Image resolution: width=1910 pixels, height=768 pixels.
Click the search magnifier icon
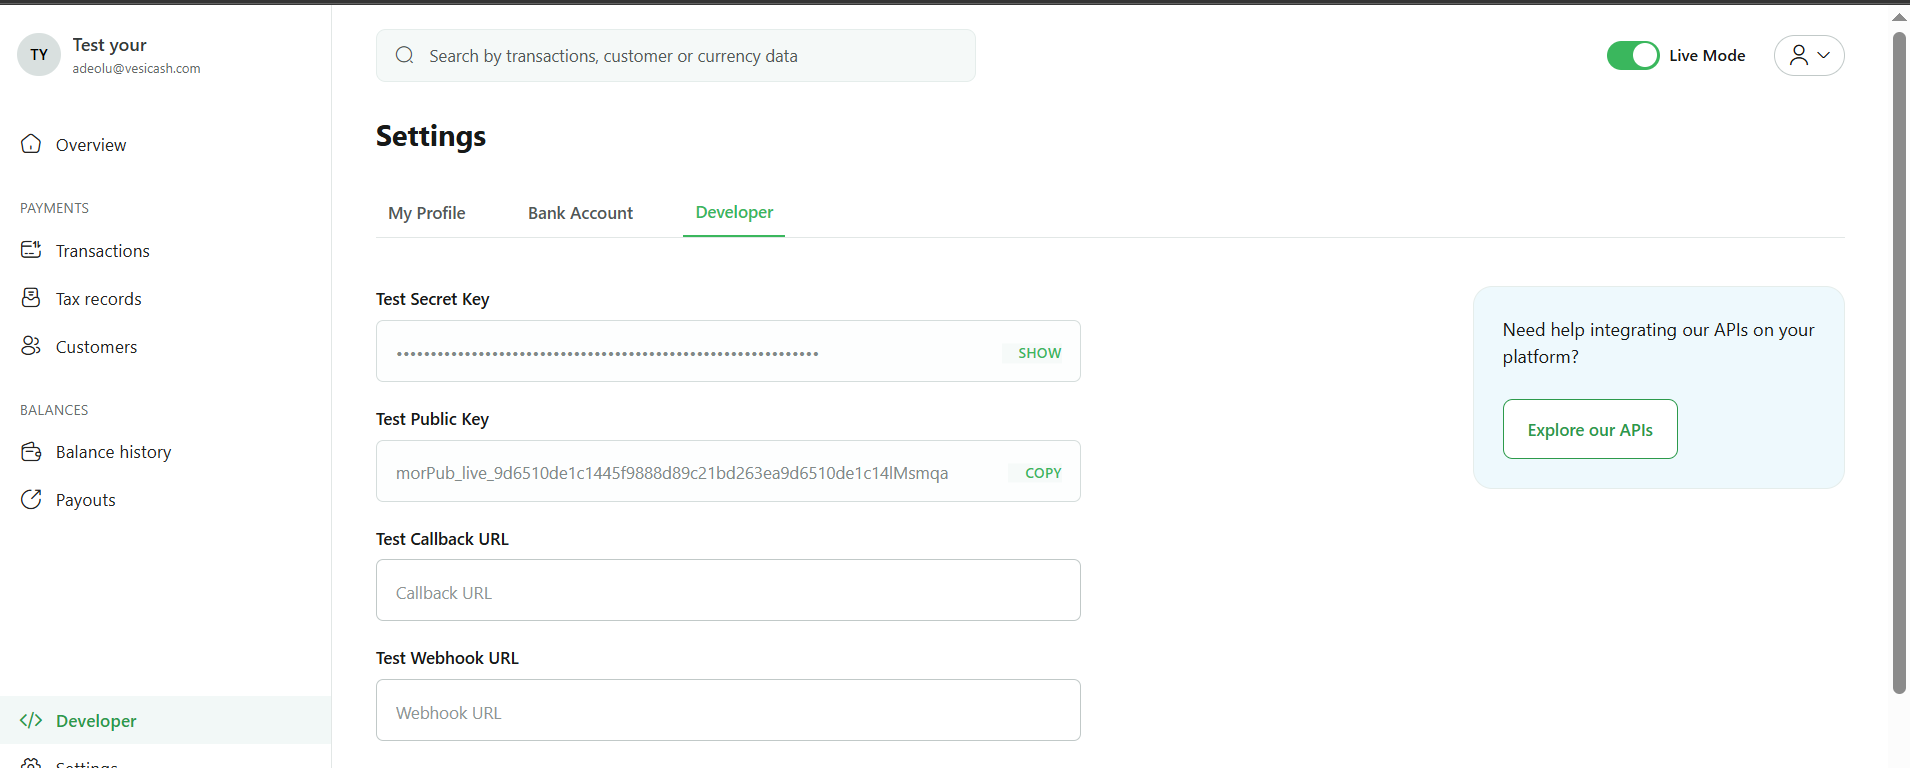[x=404, y=55]
